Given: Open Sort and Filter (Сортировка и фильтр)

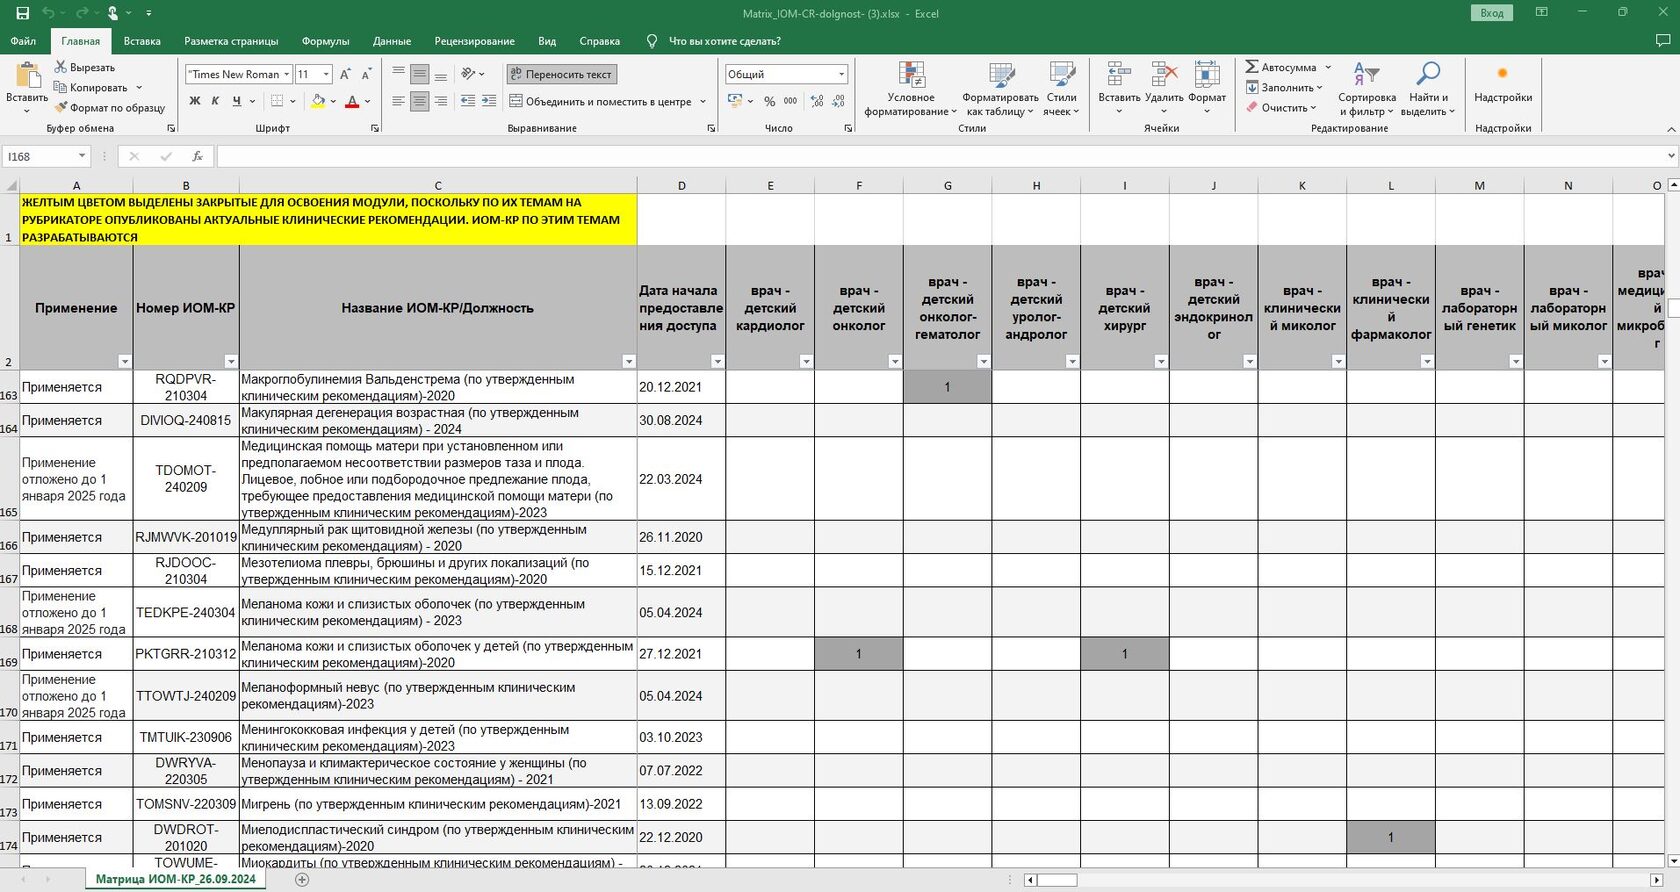Looking at the screenshot, I should [x=1367, y=89].
